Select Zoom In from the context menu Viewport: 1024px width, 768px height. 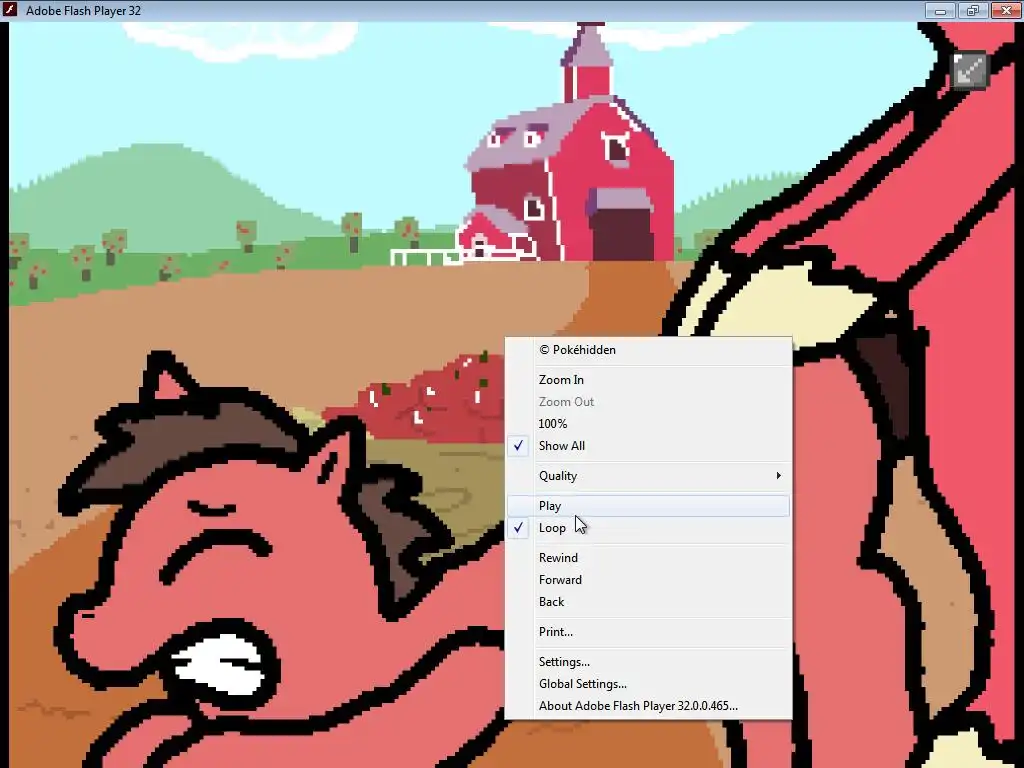click(x=648, y=379)
